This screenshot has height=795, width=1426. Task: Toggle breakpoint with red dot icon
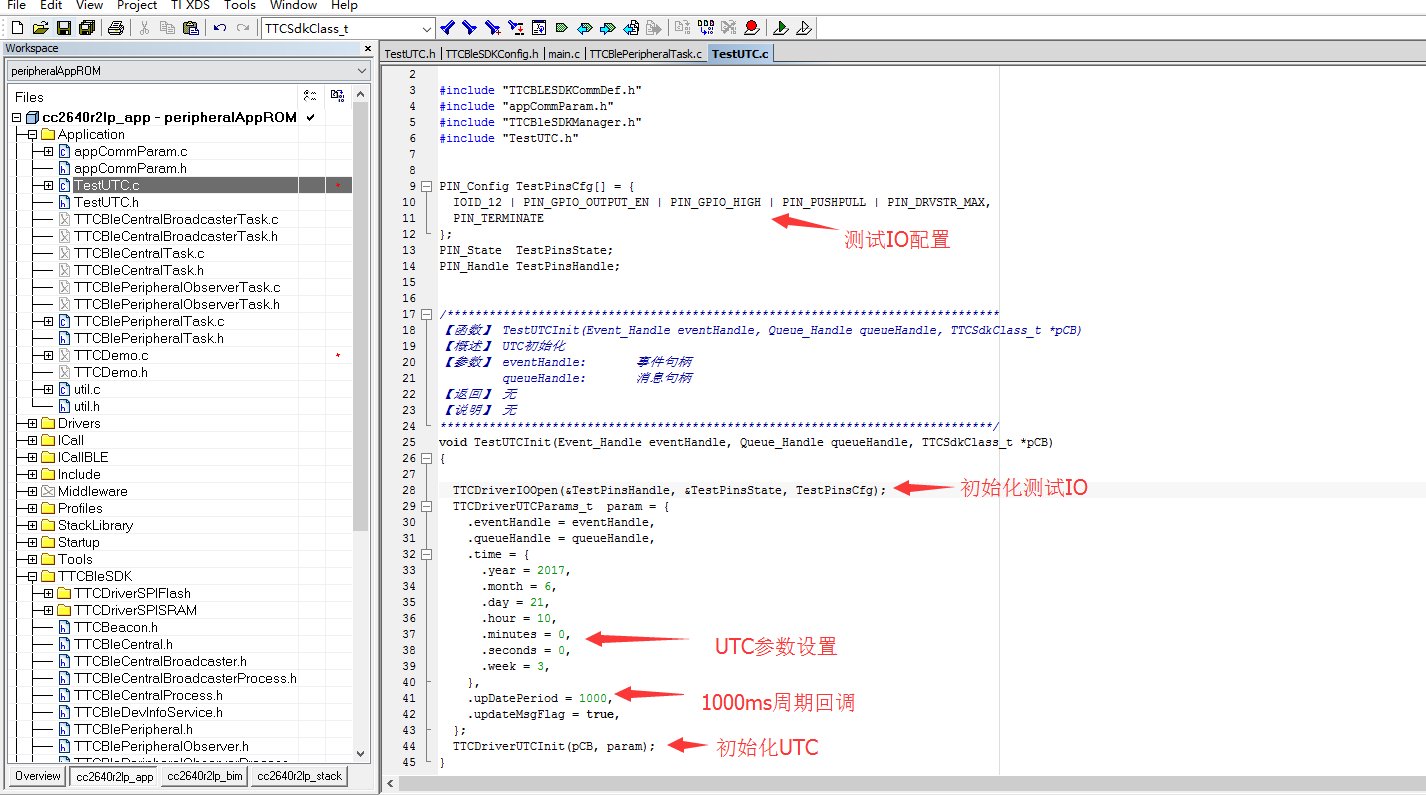(752, 28)
